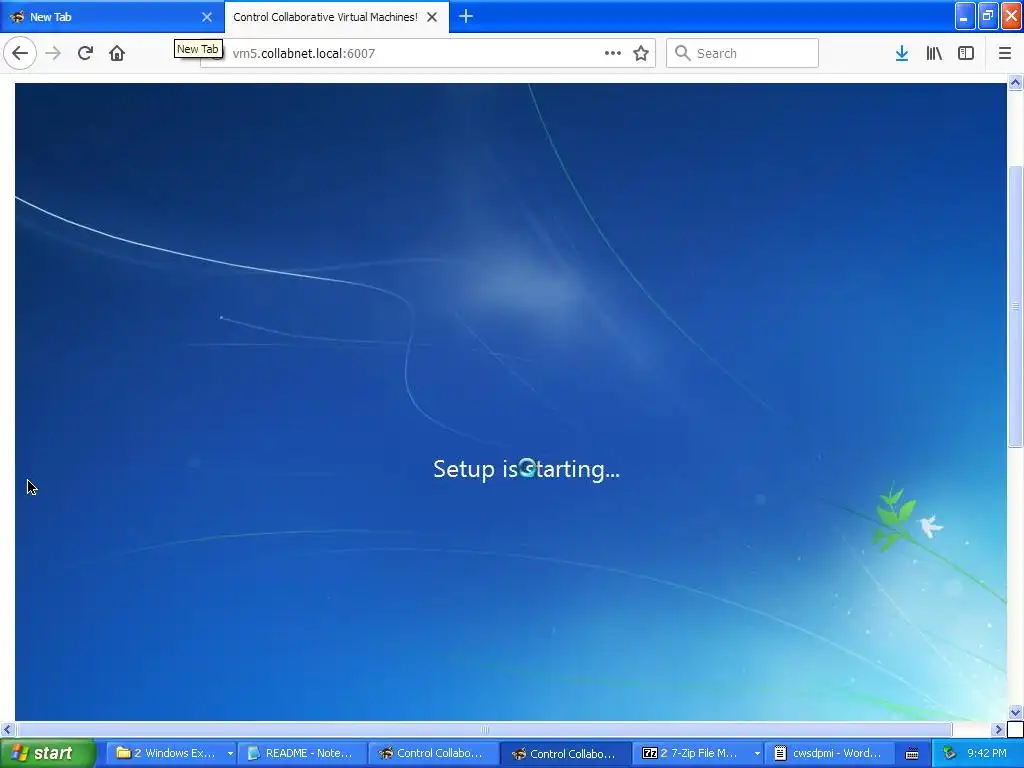Click the on-screen keyboard taskbar icon
1024x768 pixels.
coord(912,754)
